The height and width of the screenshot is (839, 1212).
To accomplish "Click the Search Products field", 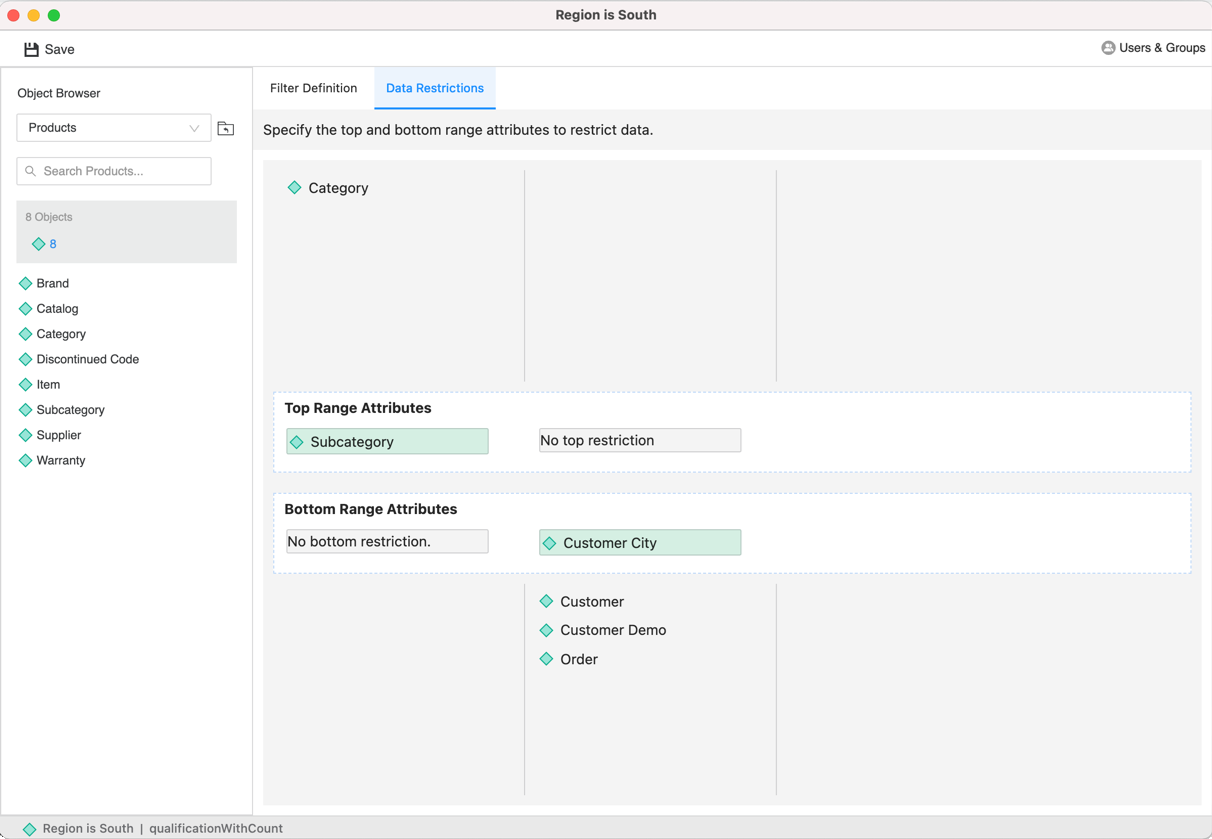I will [114, 171].
